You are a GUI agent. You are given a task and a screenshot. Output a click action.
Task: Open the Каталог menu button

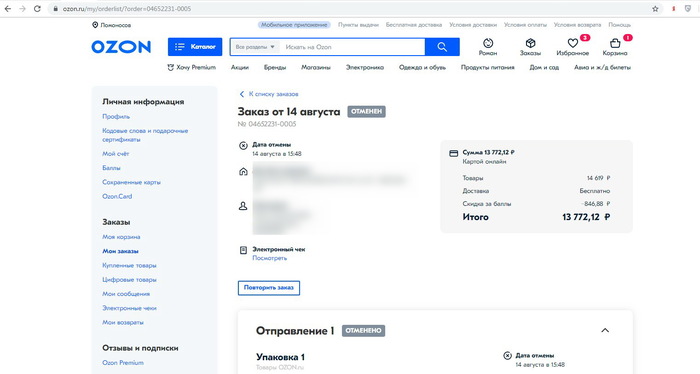tap(195, 47)
